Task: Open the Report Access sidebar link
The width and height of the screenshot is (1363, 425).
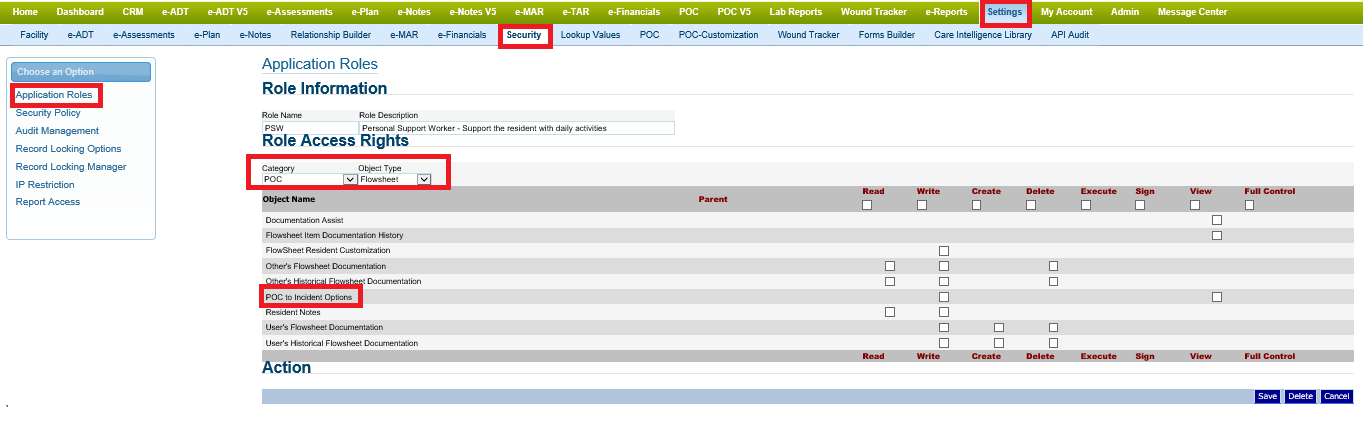Action: (x=48, y=202)
